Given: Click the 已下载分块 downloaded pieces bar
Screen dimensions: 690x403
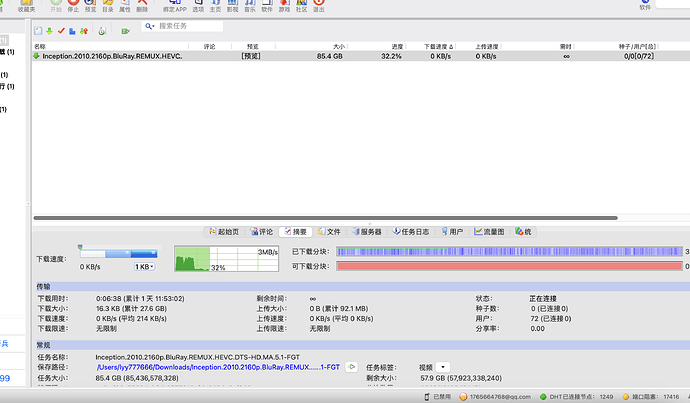Looking at the screenshot, I should pos(510,252).
